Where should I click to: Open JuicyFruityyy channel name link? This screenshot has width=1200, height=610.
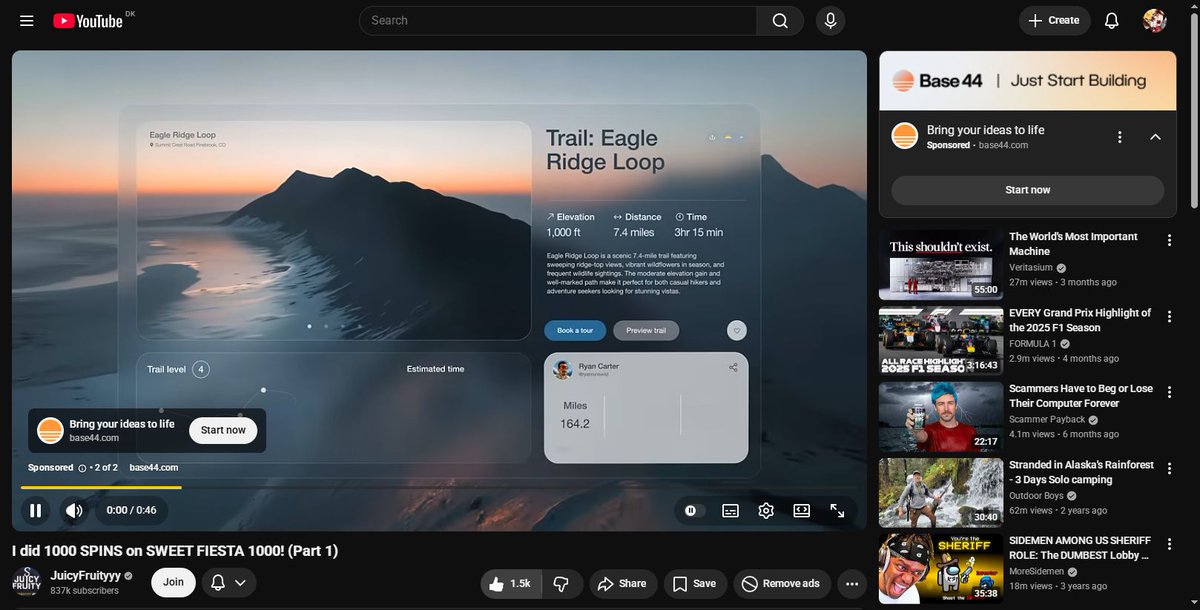point(86,575)
